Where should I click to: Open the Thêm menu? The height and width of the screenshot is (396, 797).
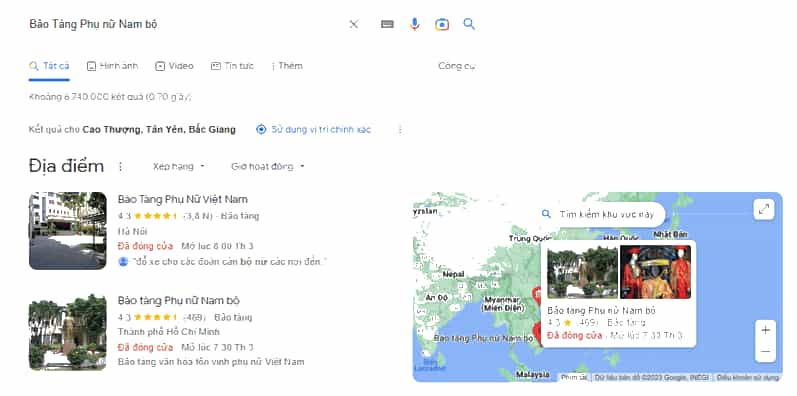(x=287, y=66)
